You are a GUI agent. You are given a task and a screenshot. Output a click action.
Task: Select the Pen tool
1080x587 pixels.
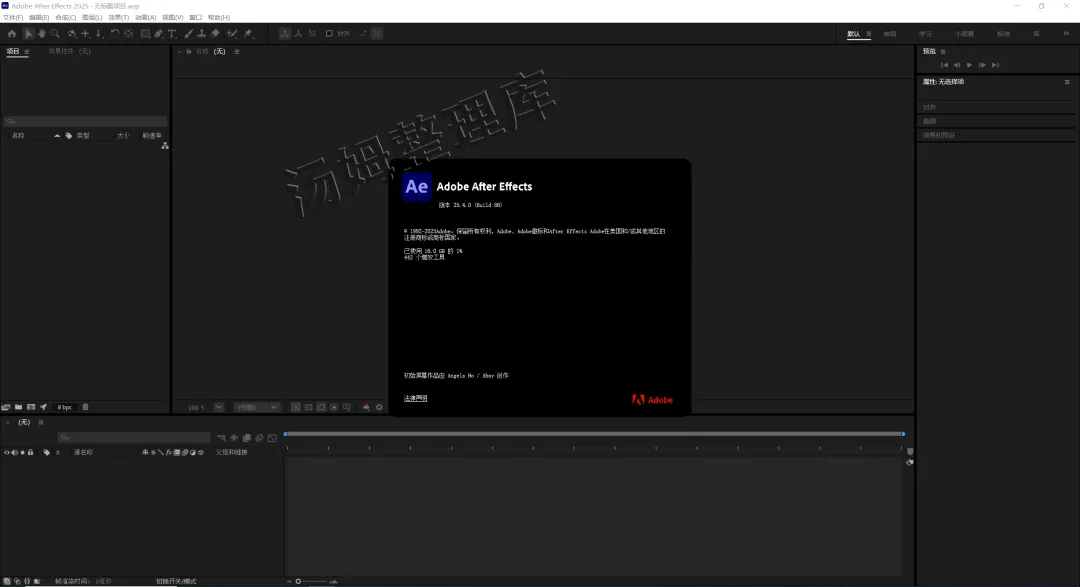click(x=158, y=33)
